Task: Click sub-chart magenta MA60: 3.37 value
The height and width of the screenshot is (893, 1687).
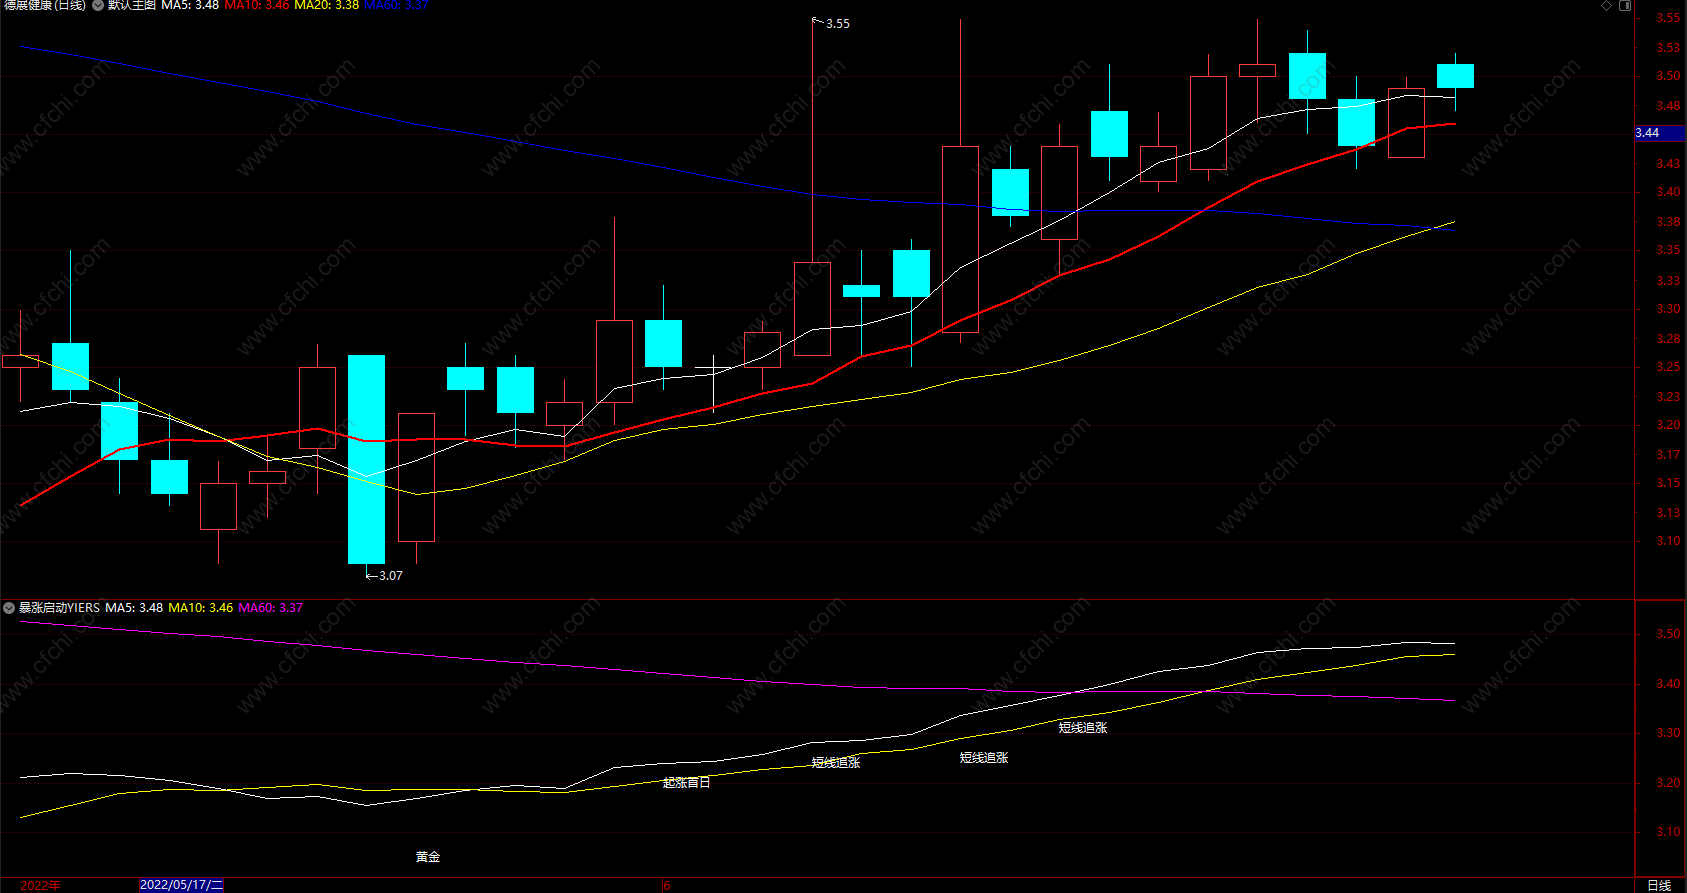Action: [270, 608]
